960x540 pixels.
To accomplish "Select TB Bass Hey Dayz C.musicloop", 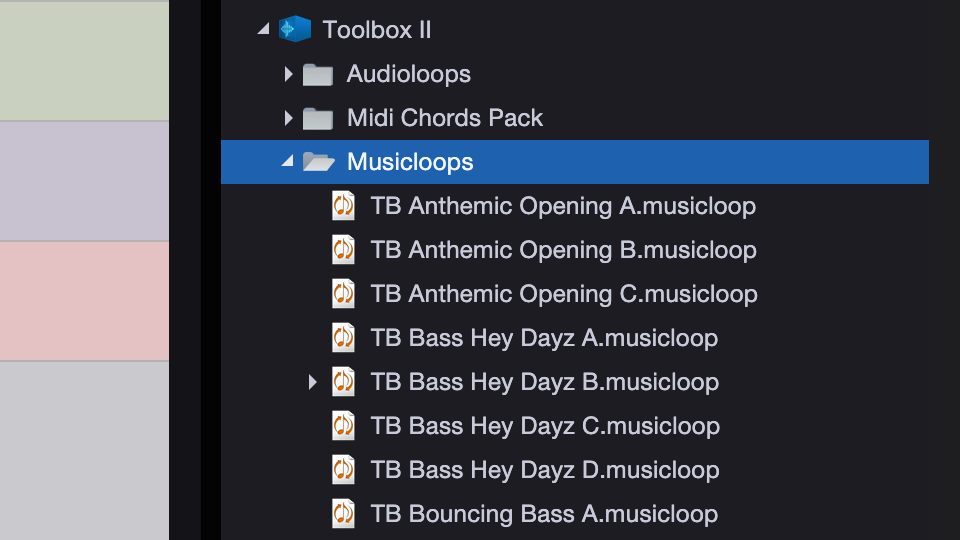I will (544, 426).
